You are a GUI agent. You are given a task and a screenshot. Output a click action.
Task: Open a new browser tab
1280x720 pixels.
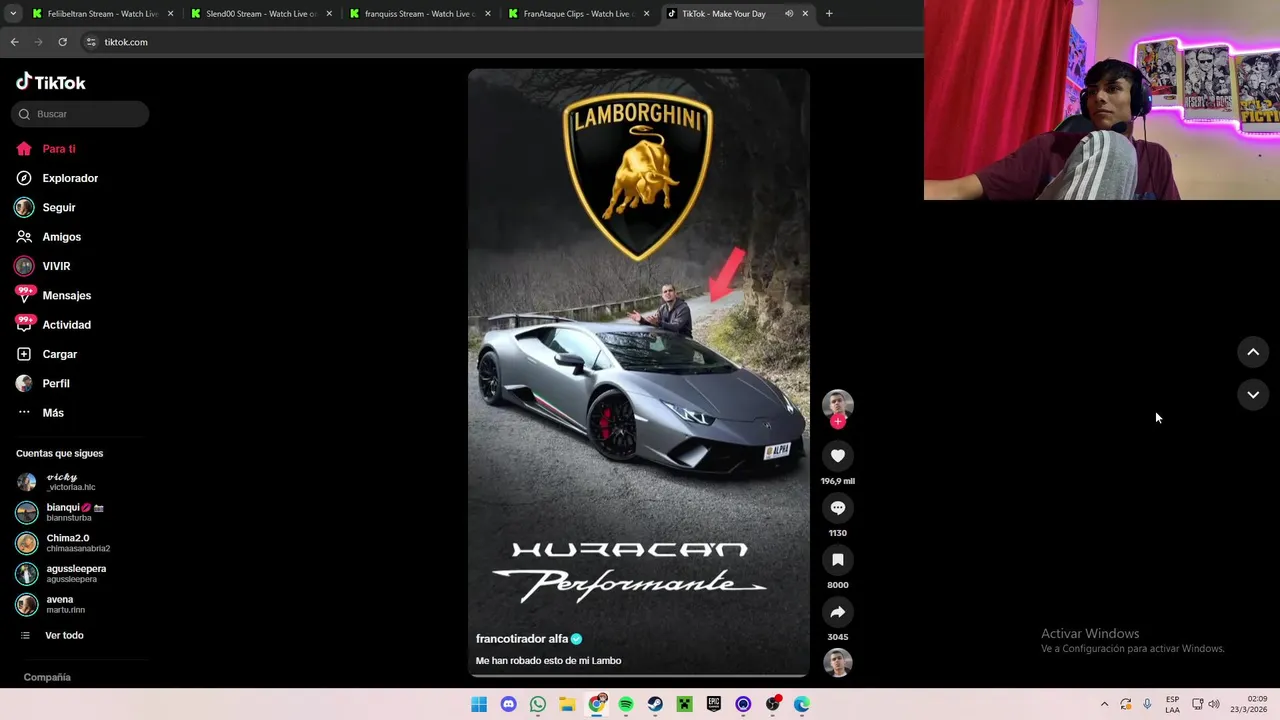pyautogui.click(x=829, y=14)
